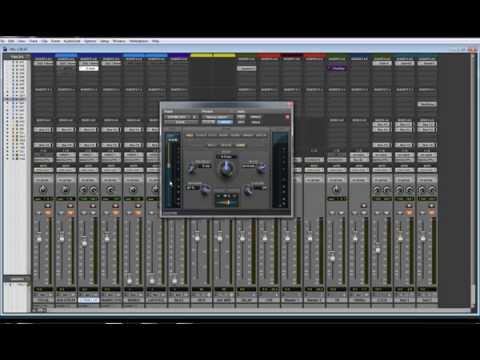Click pan knob on fifth channel strip

click(x=133, y=190)
